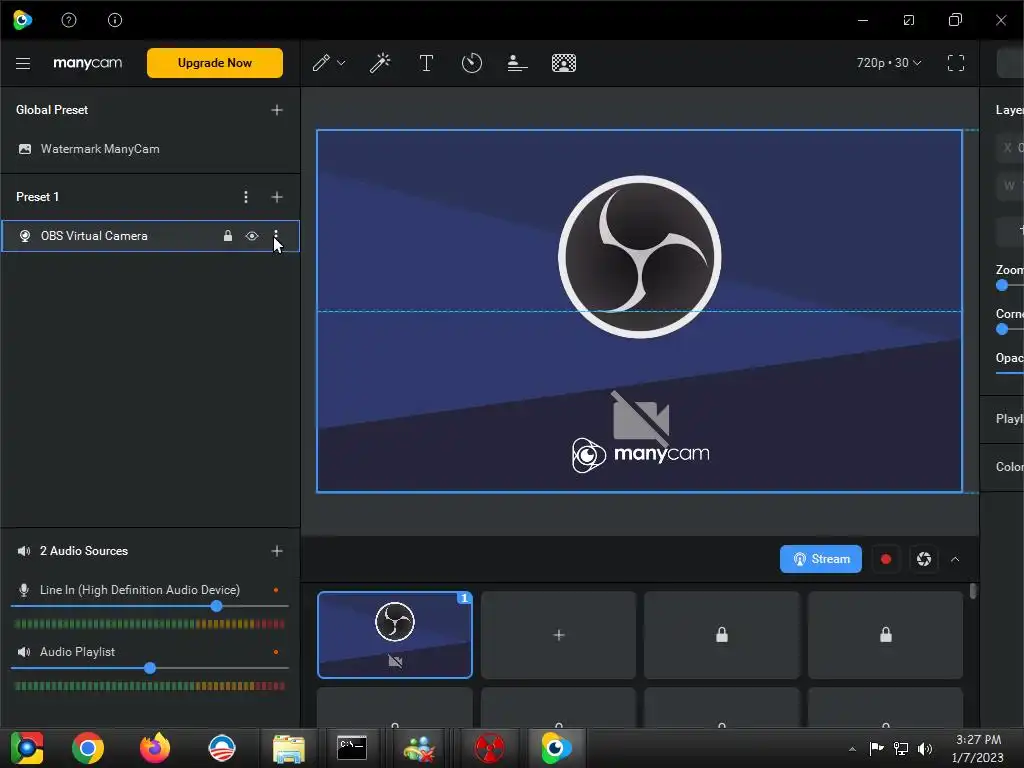This screenshot has width=1024, height=768.
Task: Open Preset 1 options menu
Action: [x=246, y=197]
